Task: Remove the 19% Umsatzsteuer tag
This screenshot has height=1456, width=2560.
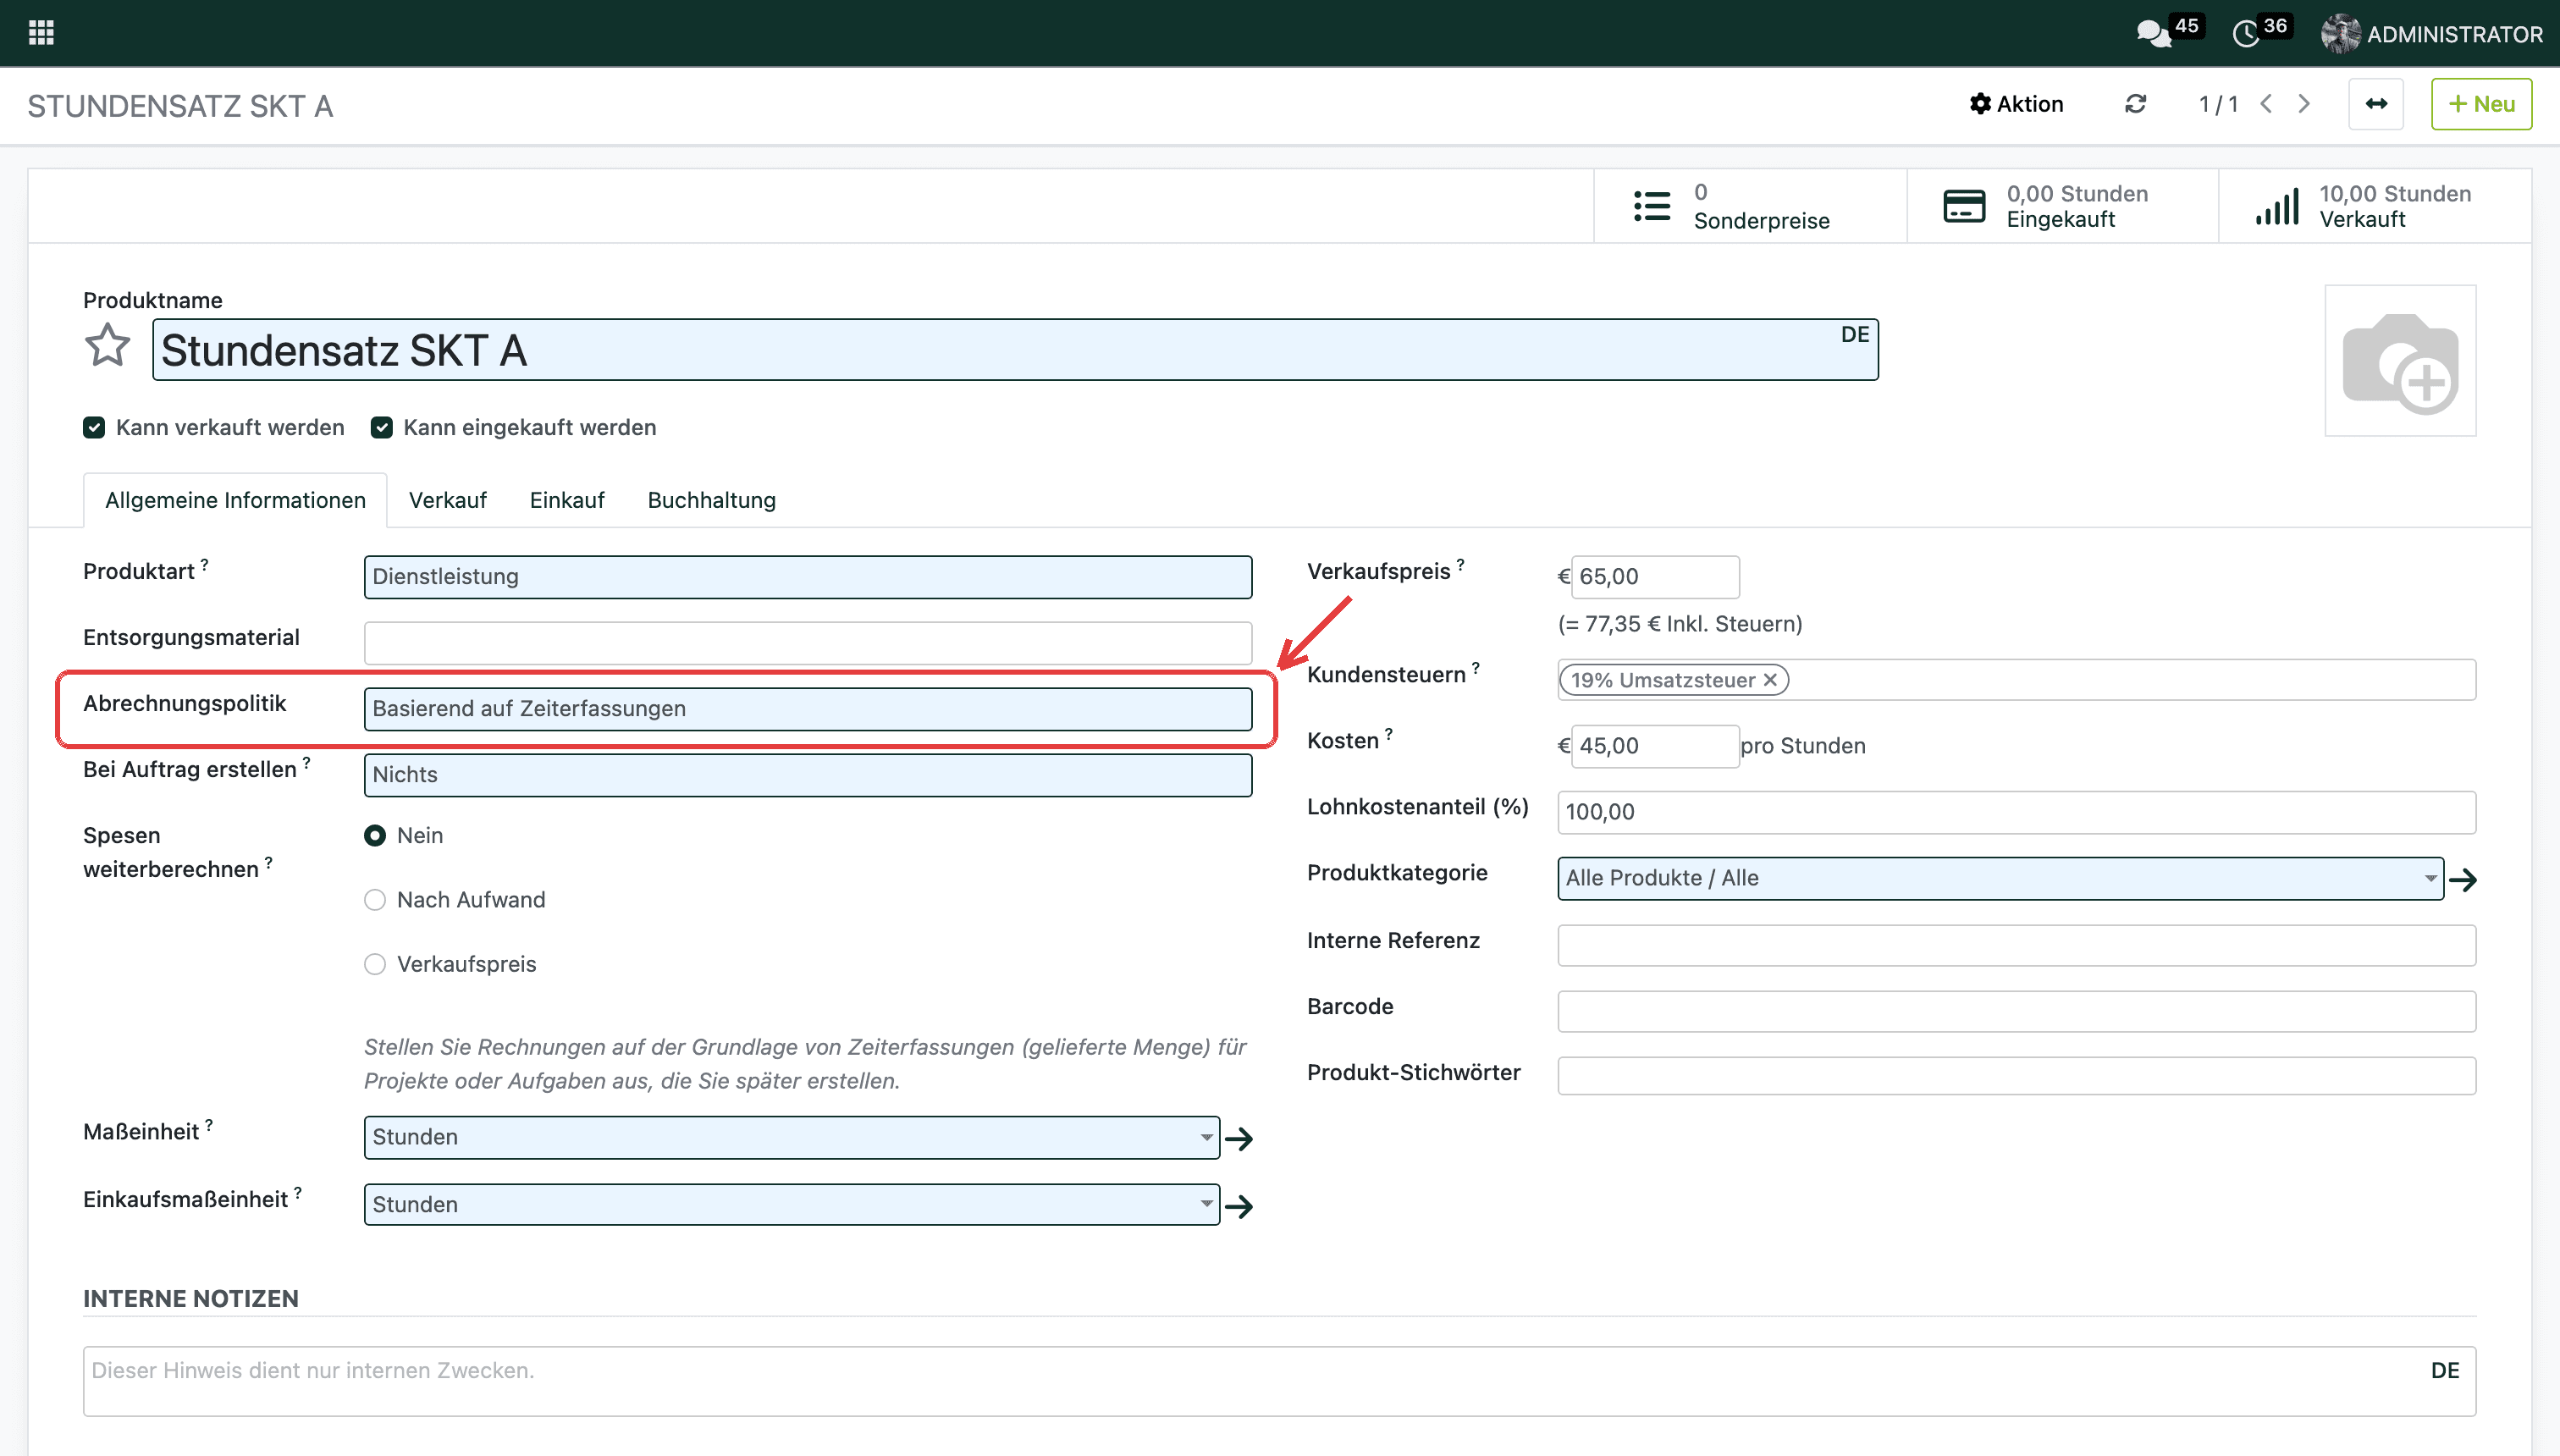Action: coord(1769,680)
